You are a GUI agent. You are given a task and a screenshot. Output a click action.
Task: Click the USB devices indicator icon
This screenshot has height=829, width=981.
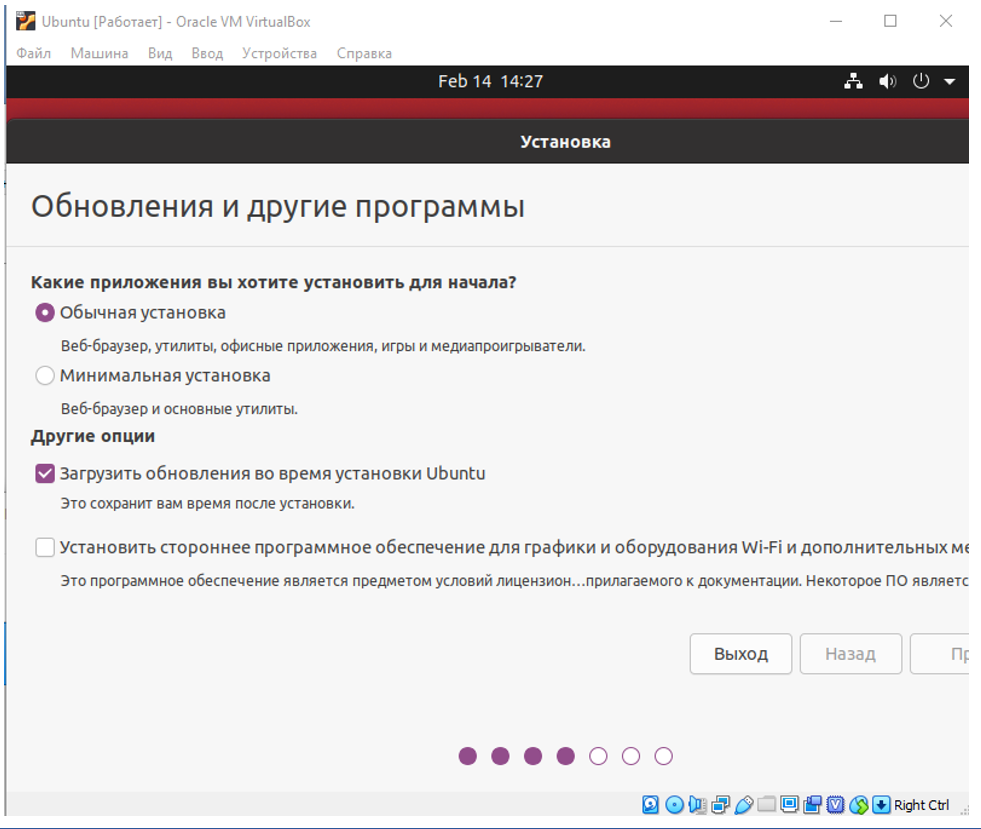click(x=744, y=805)
